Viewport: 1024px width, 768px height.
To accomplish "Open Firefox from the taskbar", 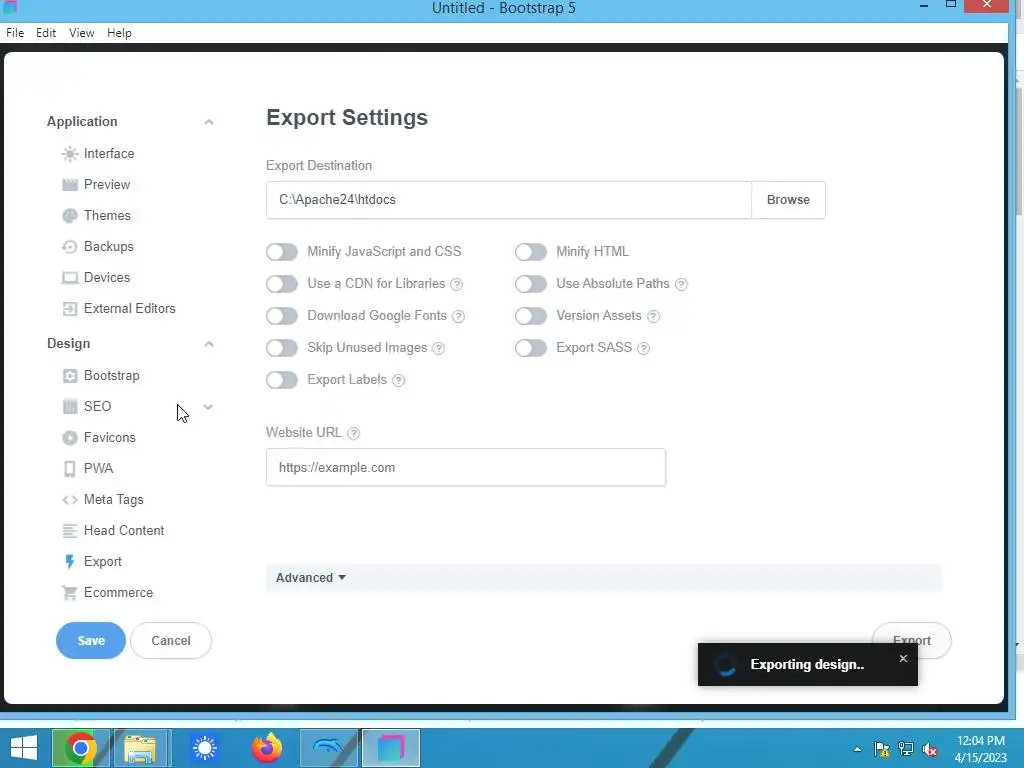I will 267,748.
